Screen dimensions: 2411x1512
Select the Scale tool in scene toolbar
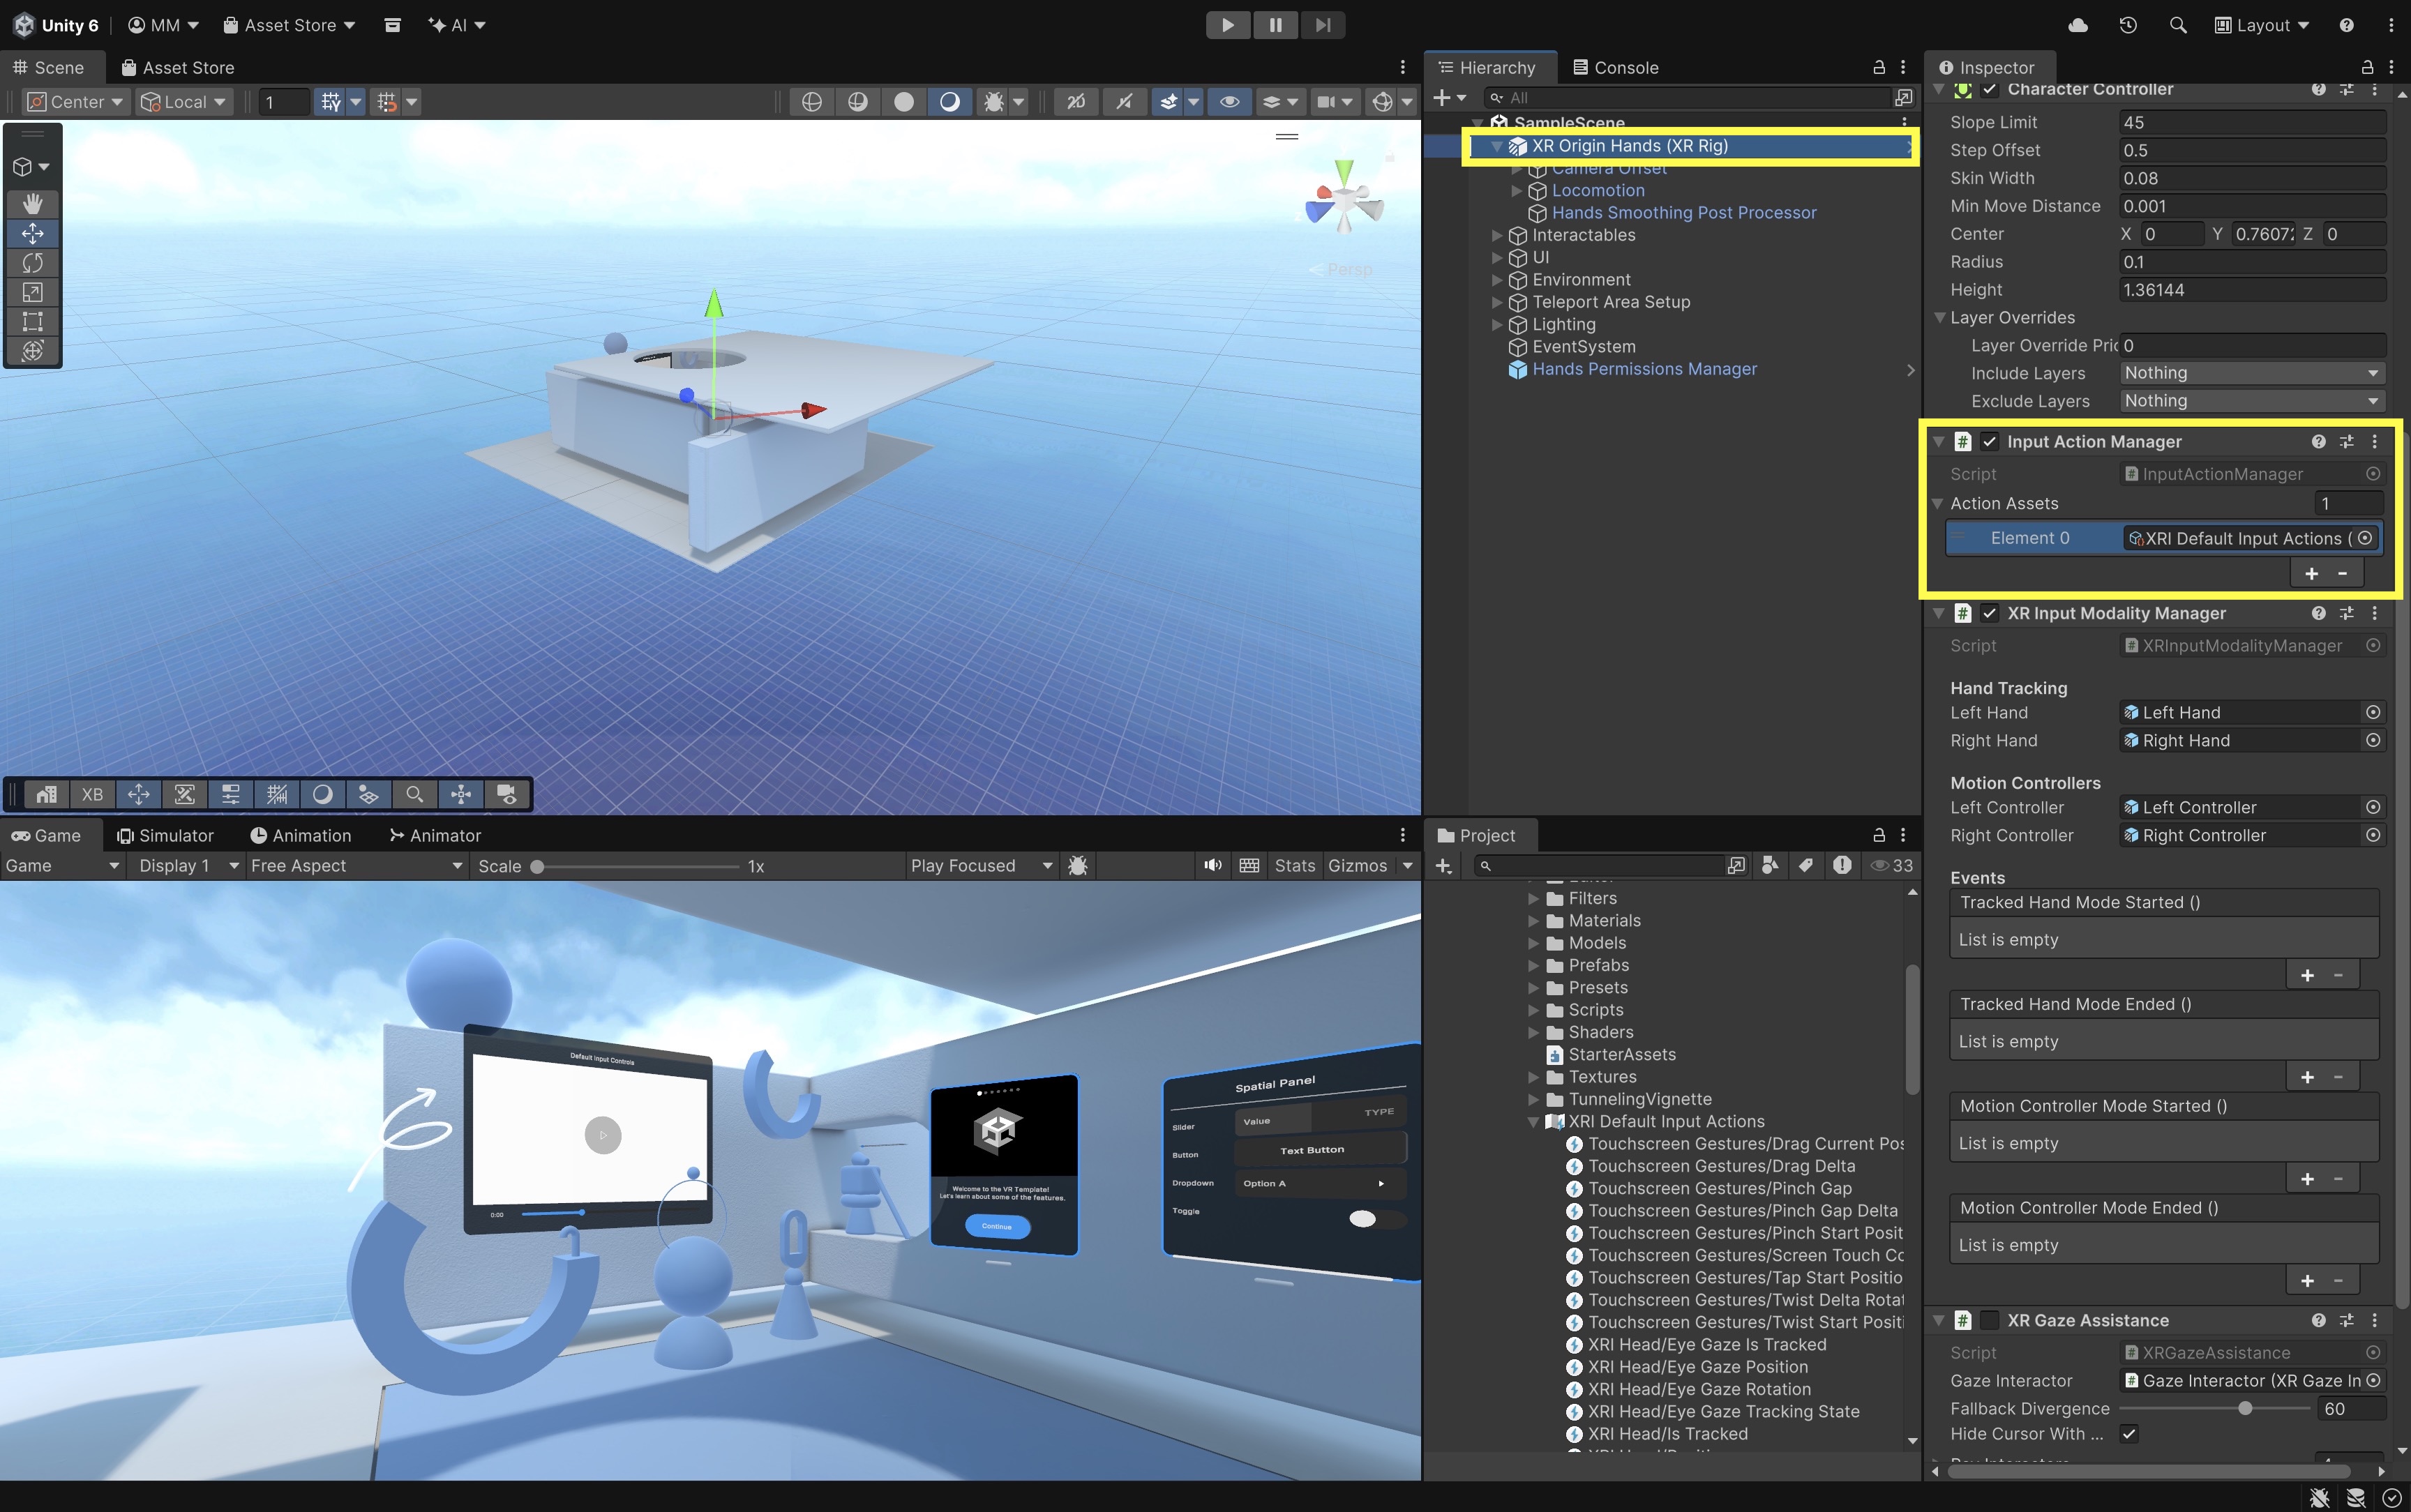click(x=33, y=292)
